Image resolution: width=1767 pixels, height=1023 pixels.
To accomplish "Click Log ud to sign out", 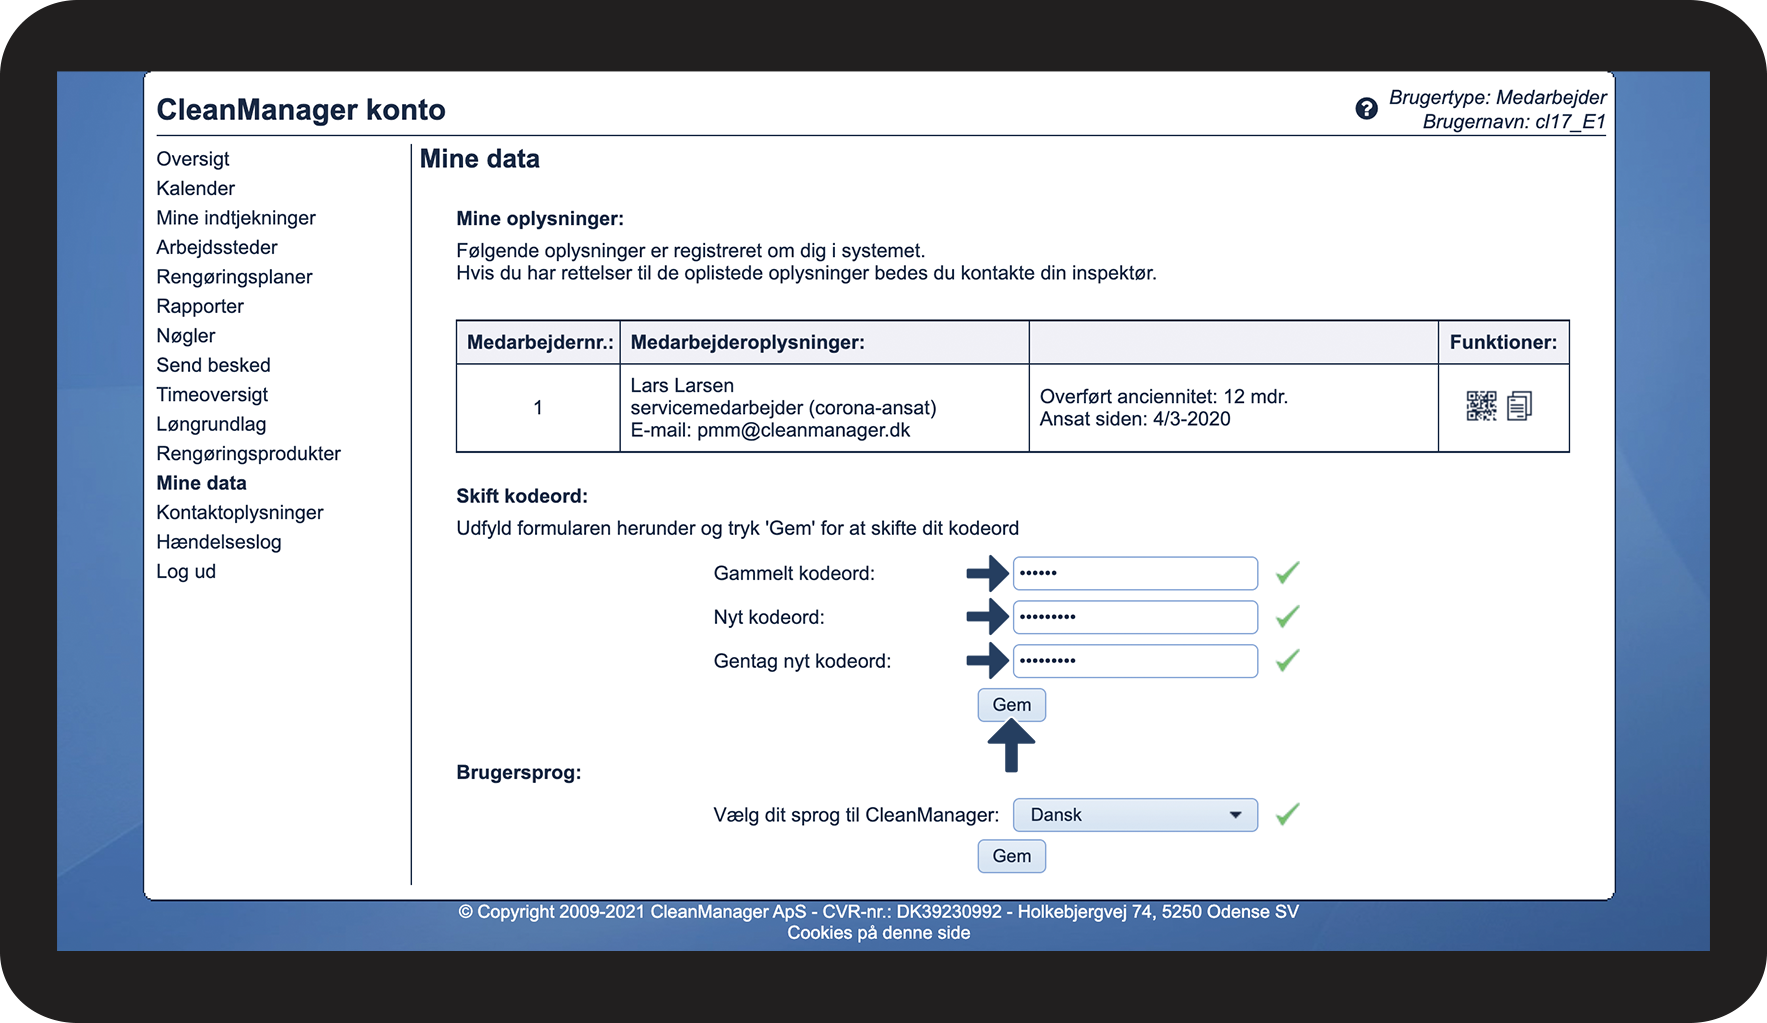I will click(186, 572).
